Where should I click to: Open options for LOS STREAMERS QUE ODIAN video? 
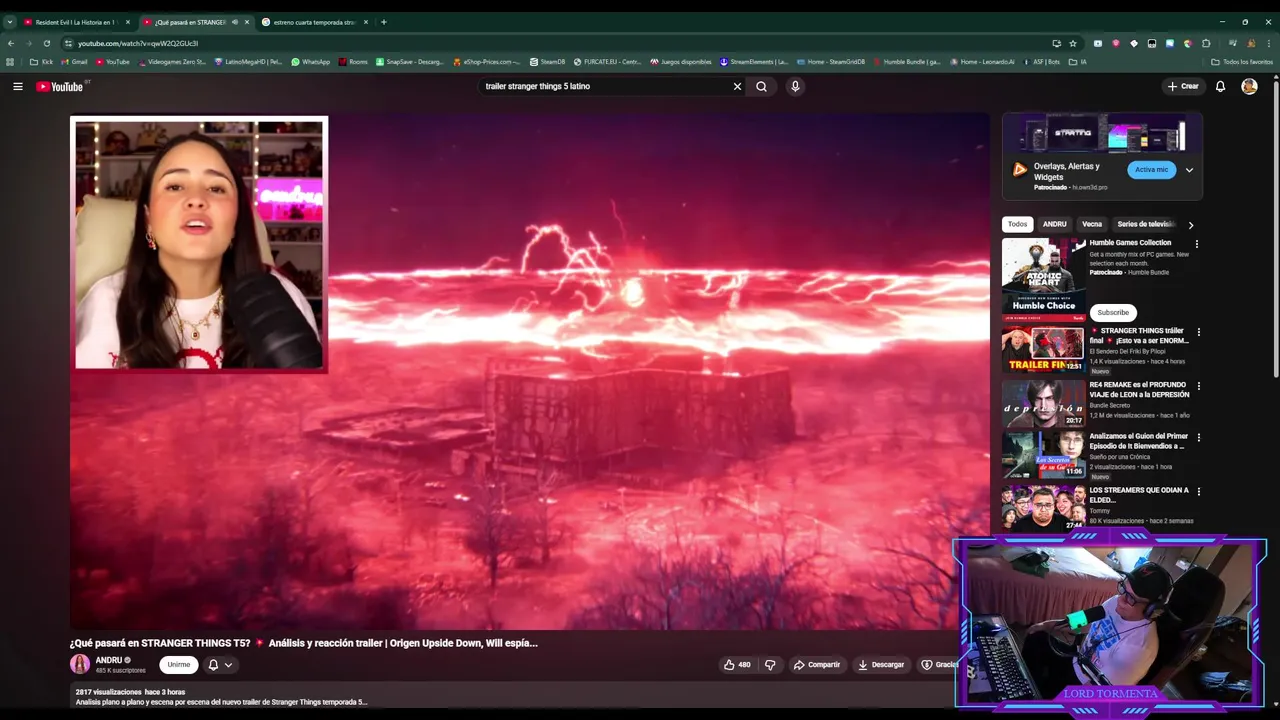point(1199,492)
